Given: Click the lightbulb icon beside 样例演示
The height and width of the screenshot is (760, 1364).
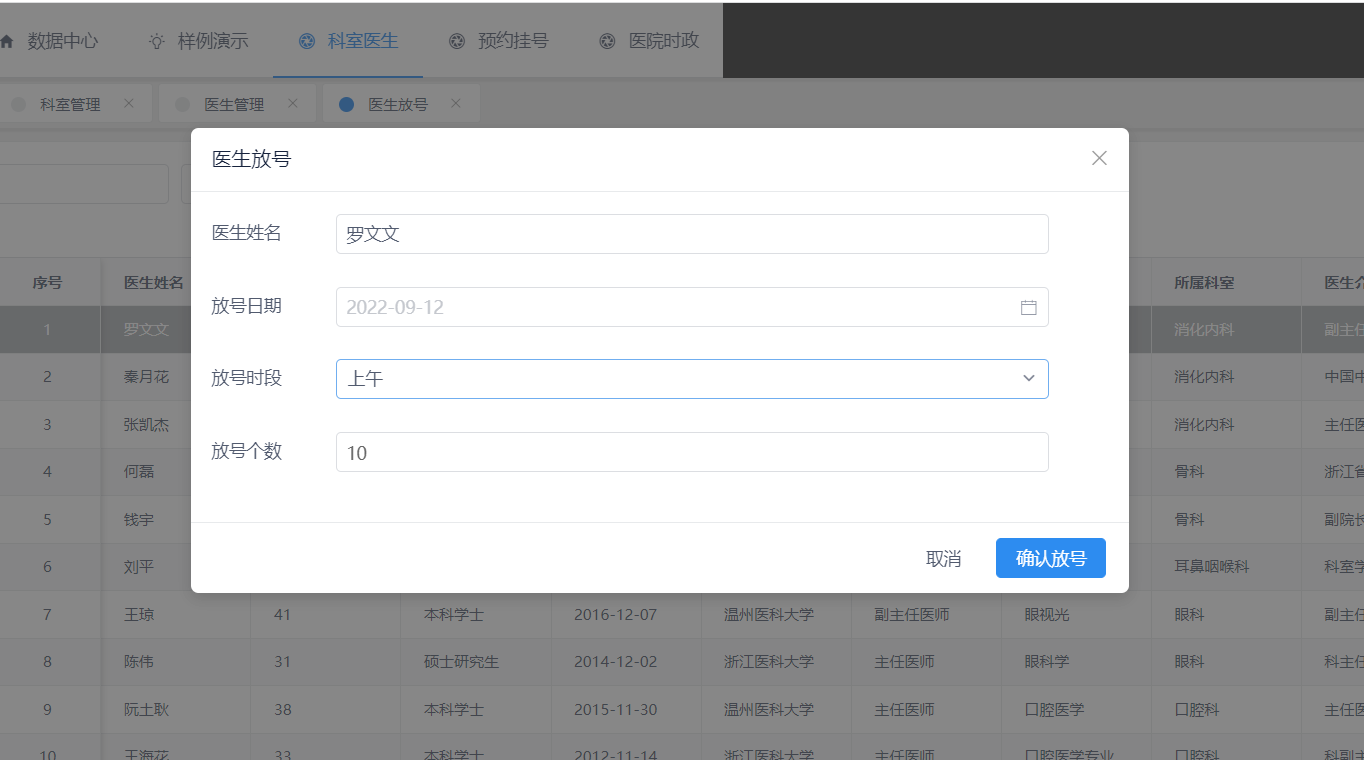Looking at the screenshot, I should pos(157,41).
